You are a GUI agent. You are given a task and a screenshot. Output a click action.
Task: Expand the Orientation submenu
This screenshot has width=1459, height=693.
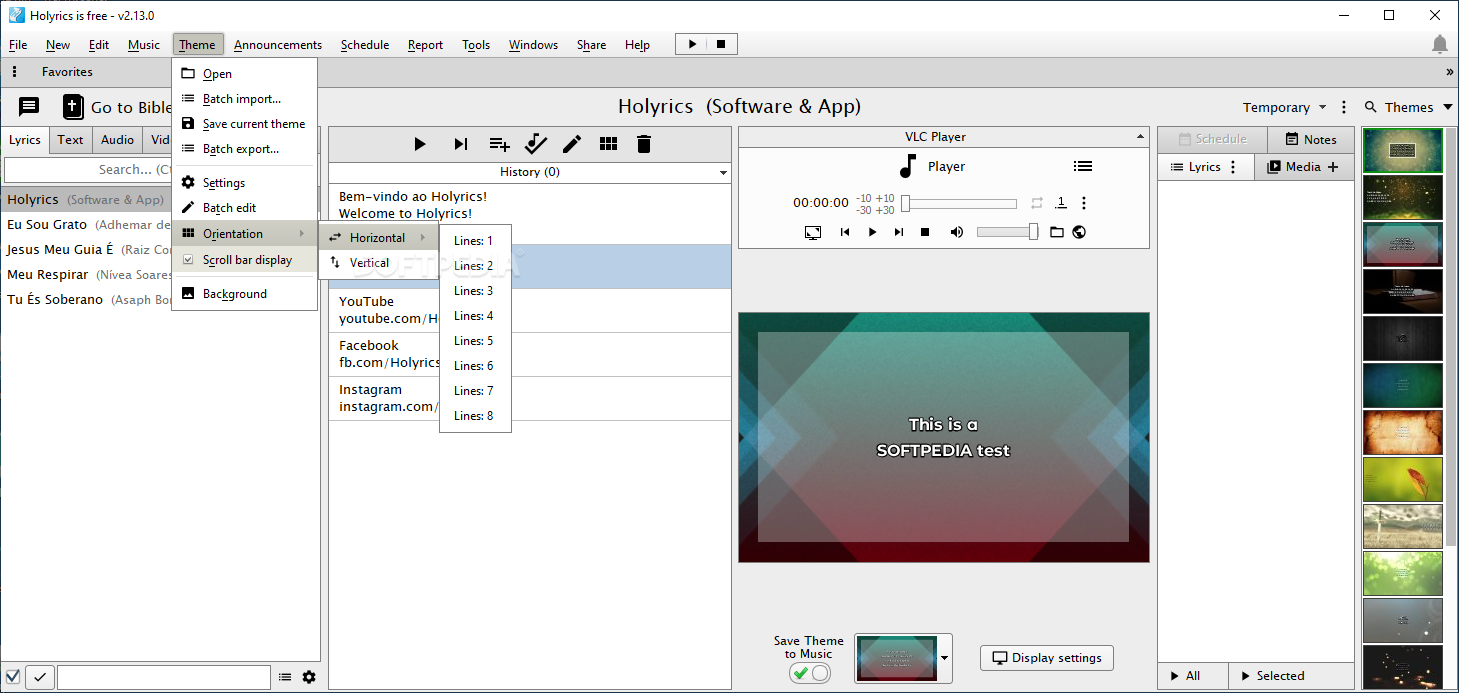tap(245, 233)
